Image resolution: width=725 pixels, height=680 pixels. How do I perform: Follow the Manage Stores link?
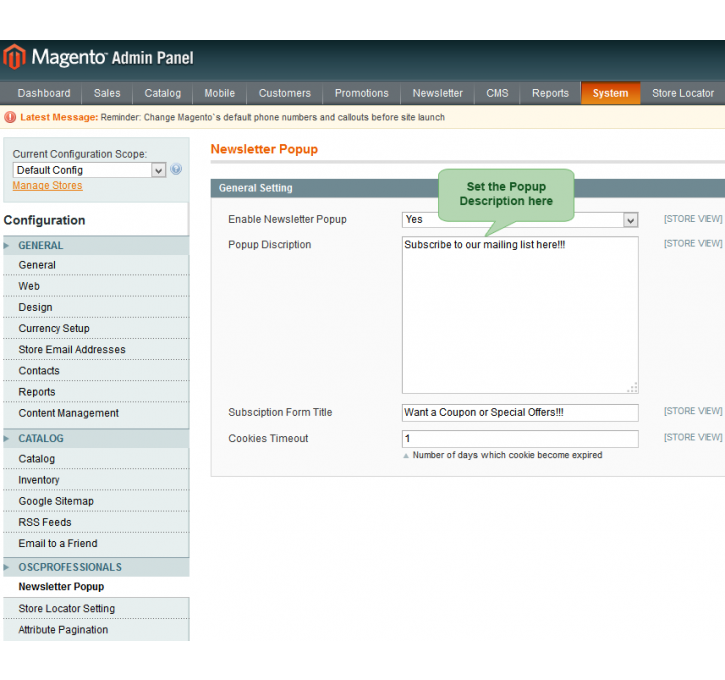[x=47, y=186]
